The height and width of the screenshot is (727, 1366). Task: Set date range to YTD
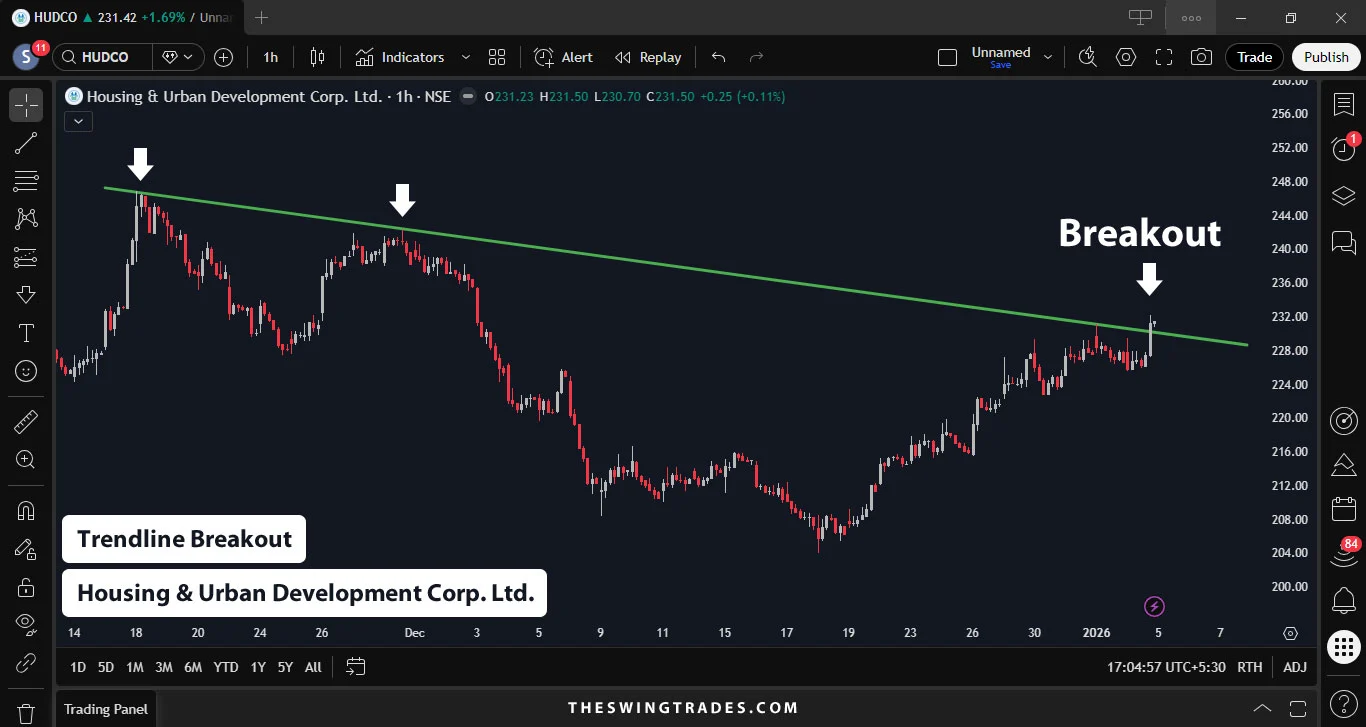pyautogui.click(x=226, y=667)
